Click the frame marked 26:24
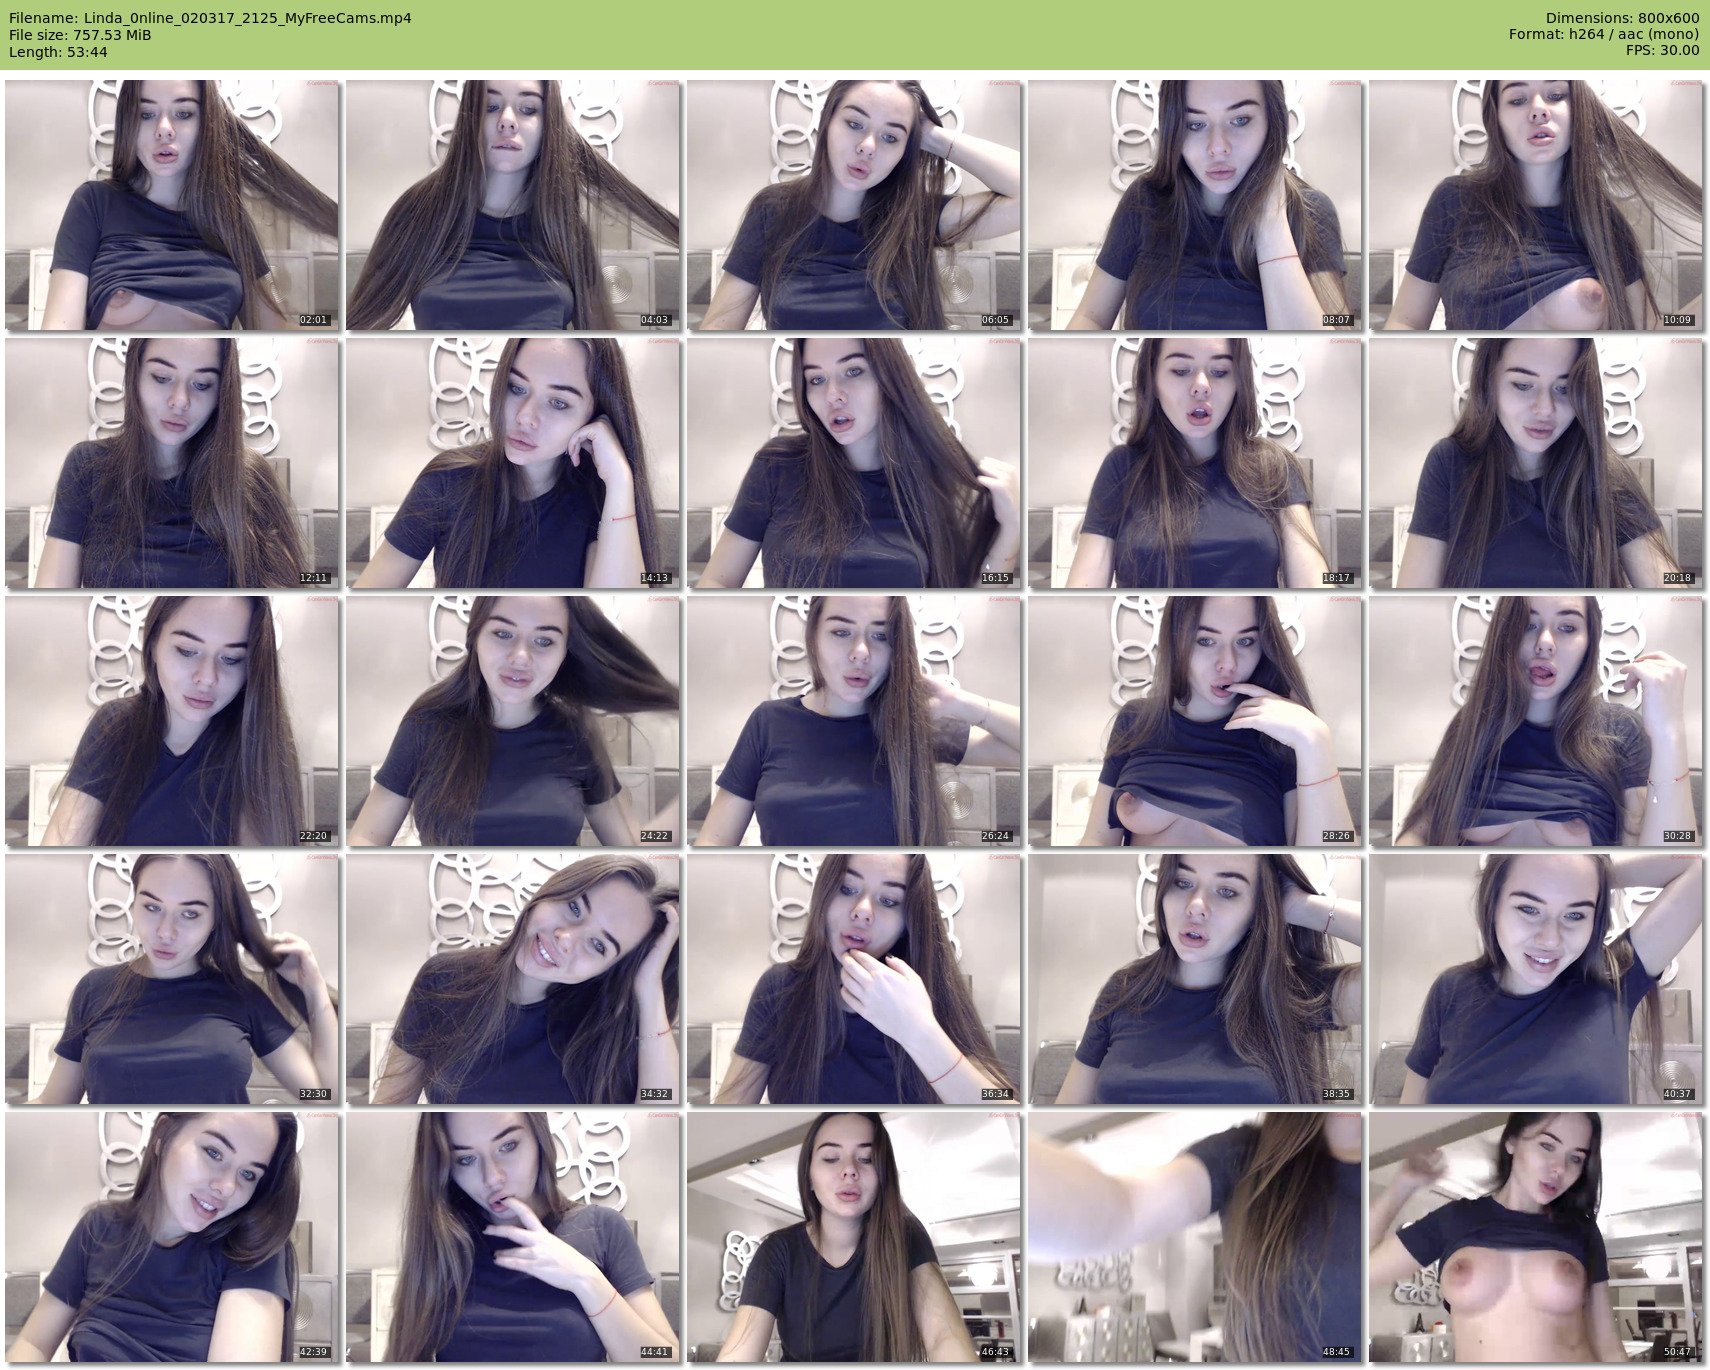This screenshot has height=1370, width=1710. [853, 721]
